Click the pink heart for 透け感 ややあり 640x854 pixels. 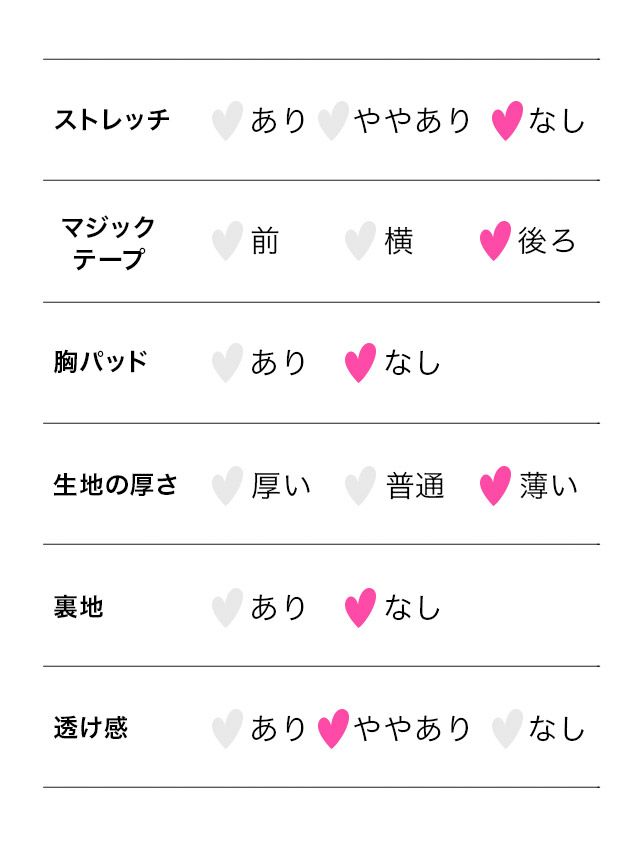pos(333,729)
